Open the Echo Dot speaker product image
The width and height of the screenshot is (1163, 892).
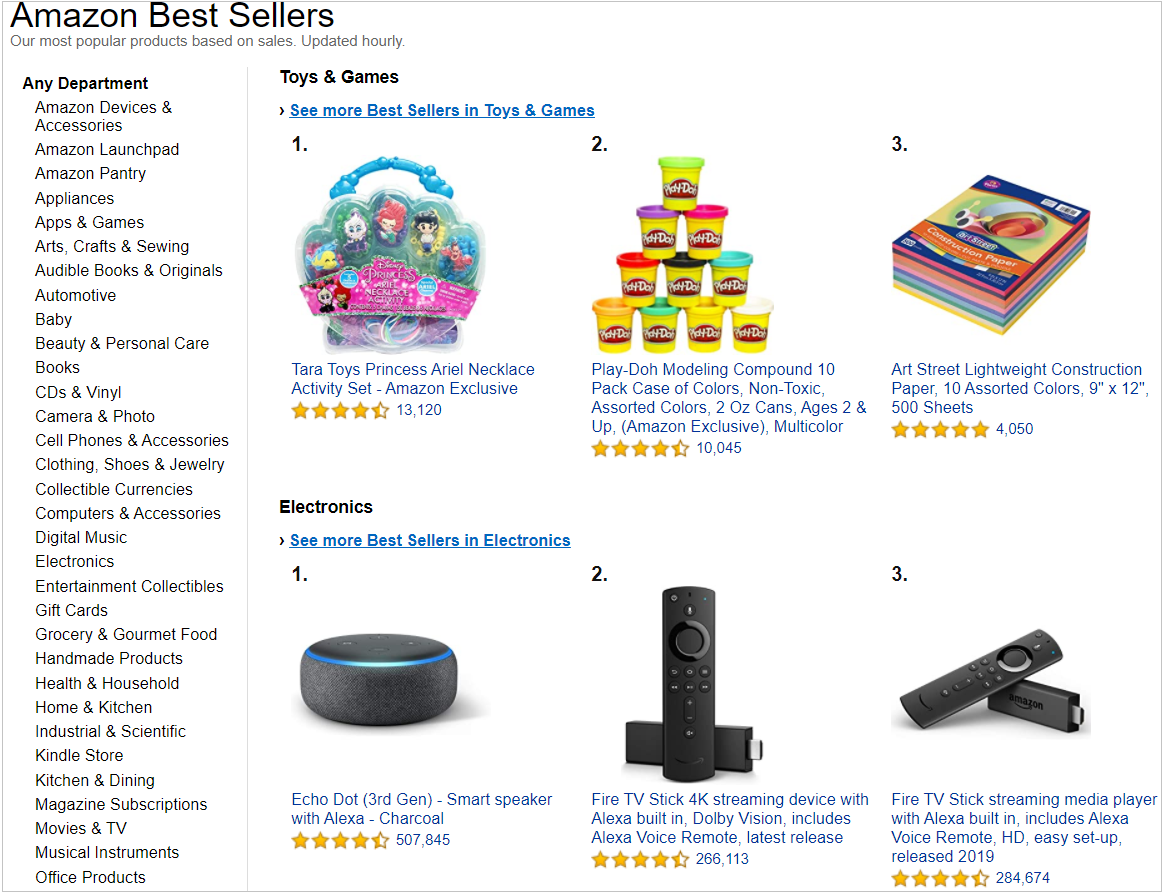[x=379, y=679]
